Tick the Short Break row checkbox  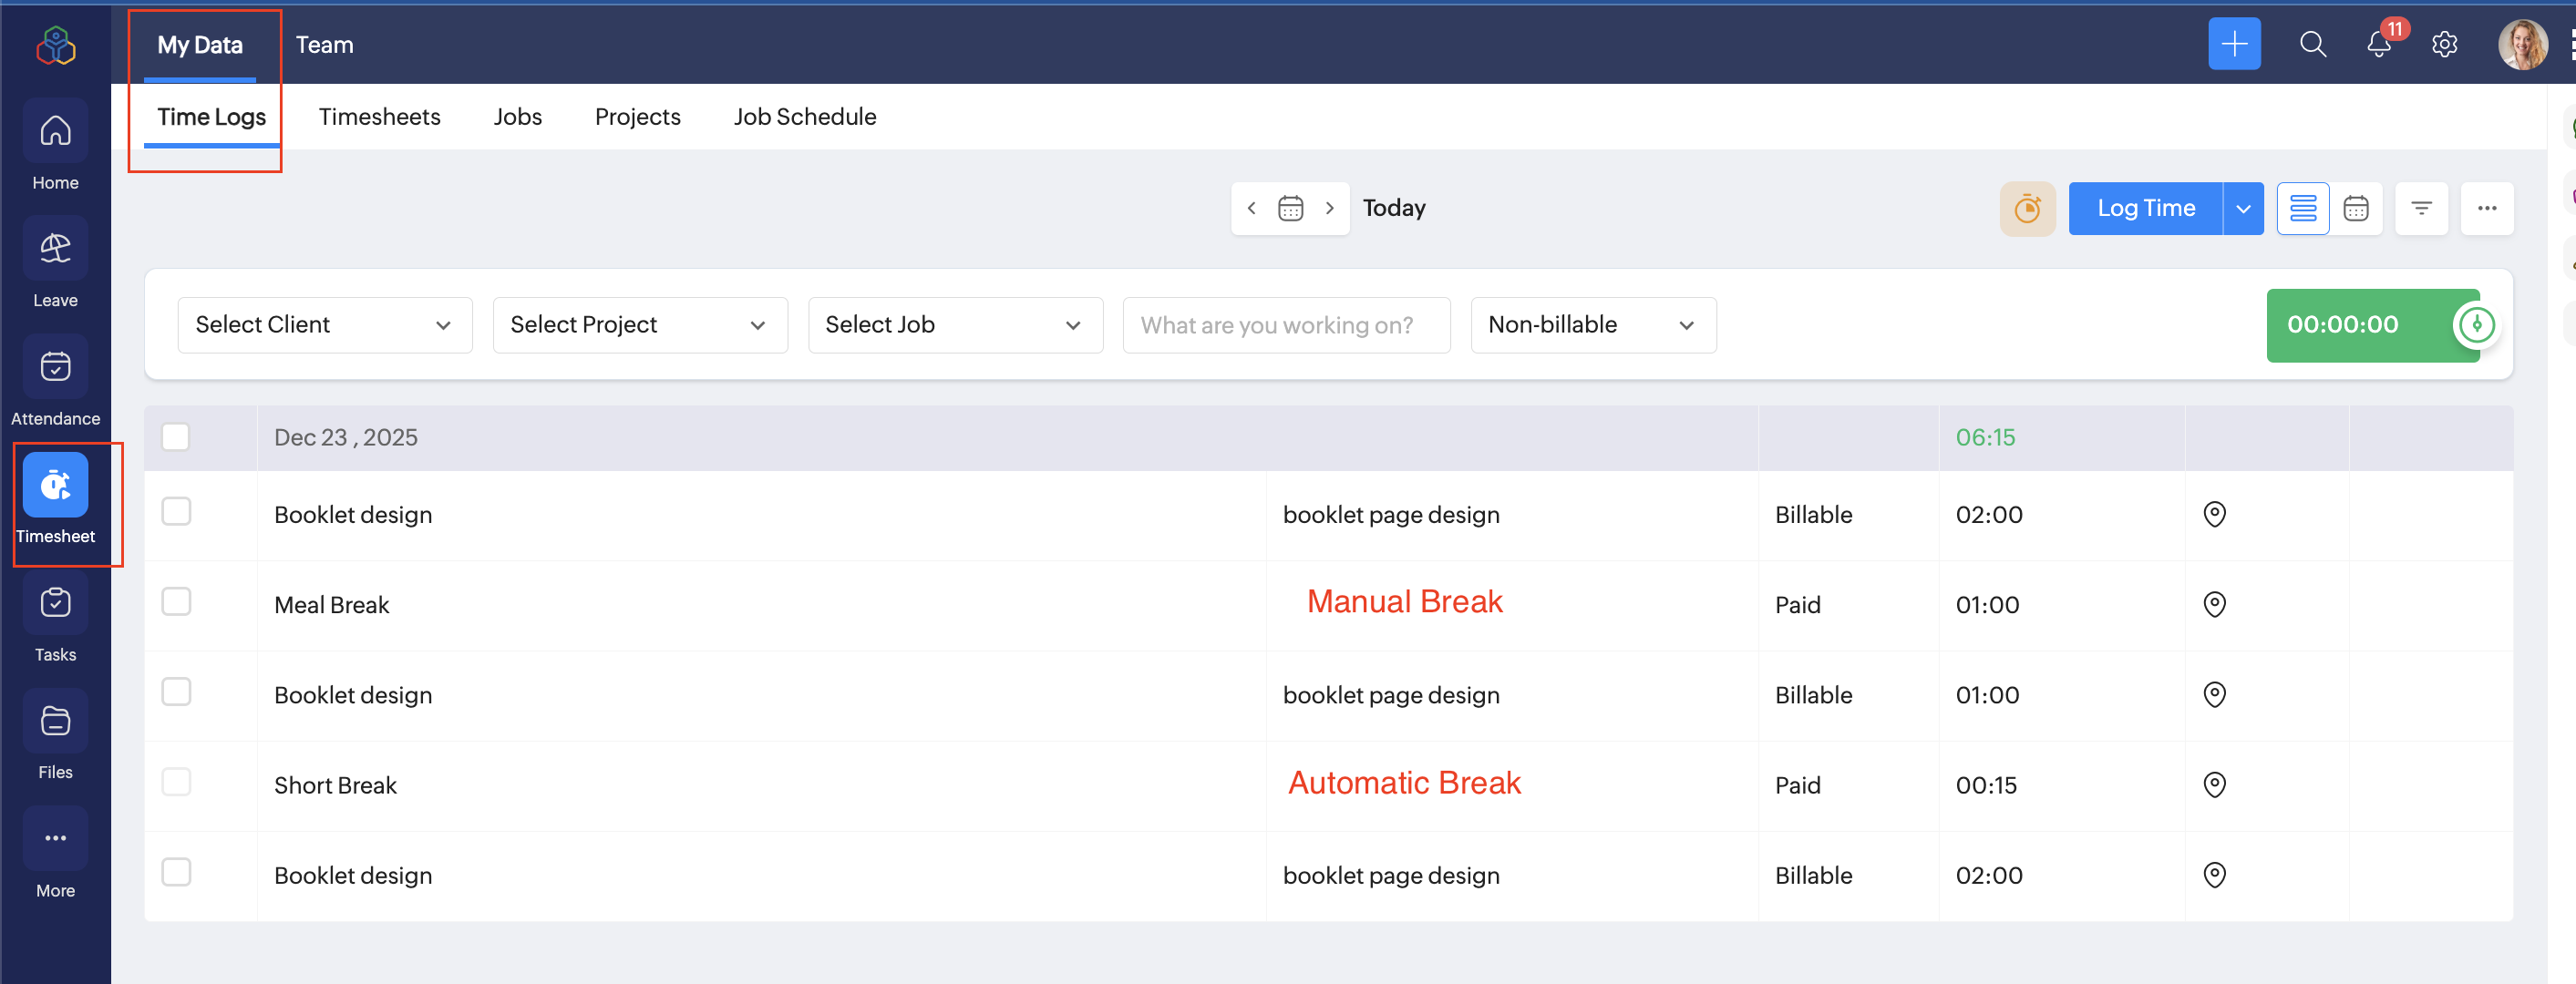176,782
